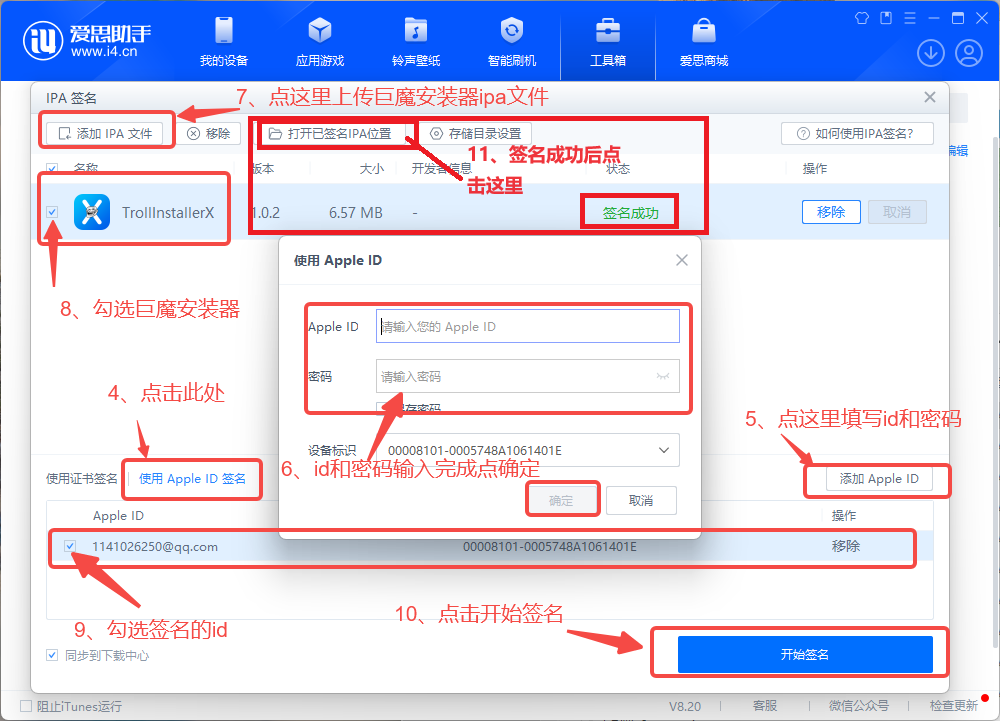Expand the 设备标识 device identifier dropdown

click(x=663, y=450)
